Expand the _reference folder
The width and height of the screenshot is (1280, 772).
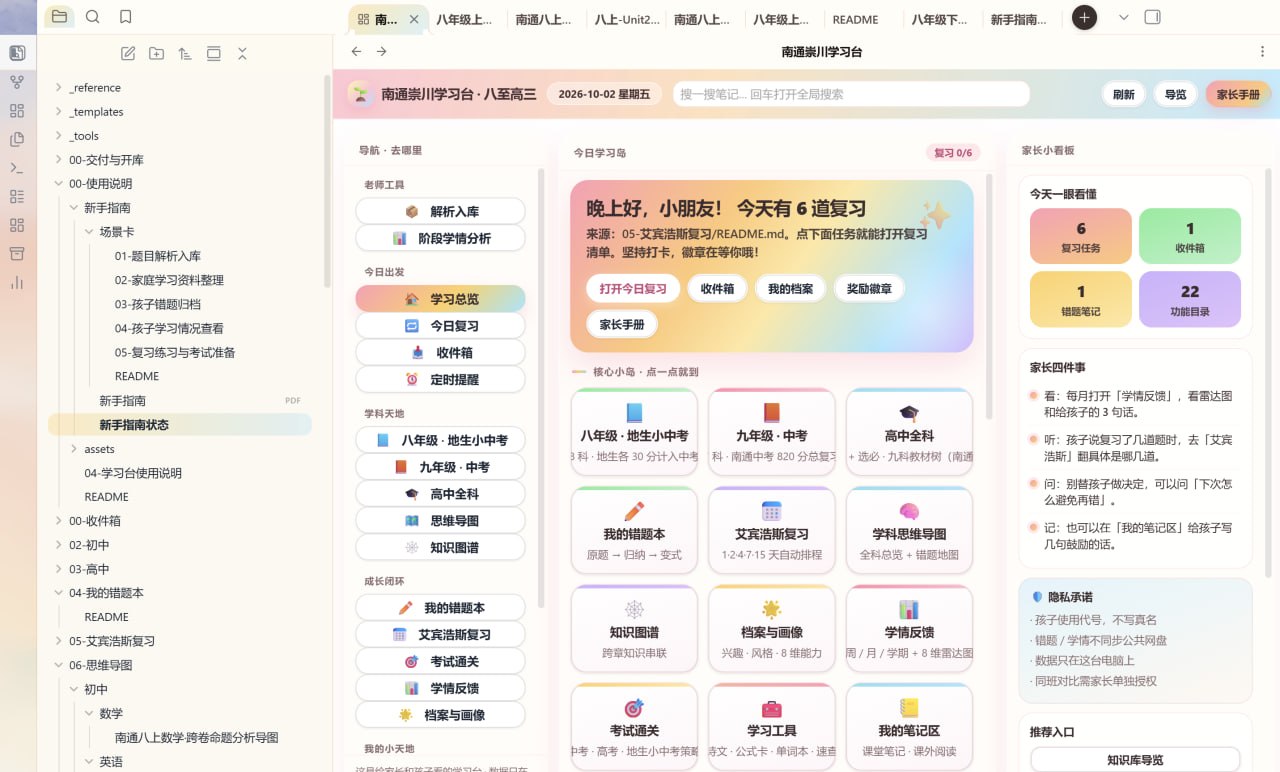[x=95, y=87]
